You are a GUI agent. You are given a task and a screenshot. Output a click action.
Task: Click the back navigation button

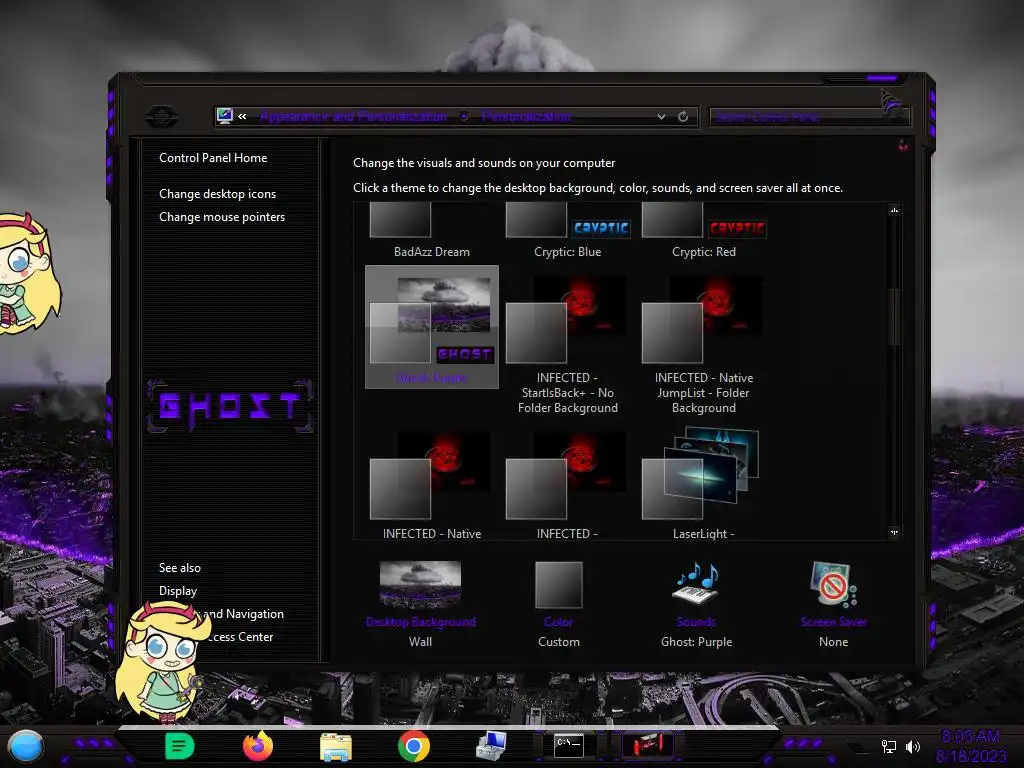pyautogui.click(x=161, y=117)
